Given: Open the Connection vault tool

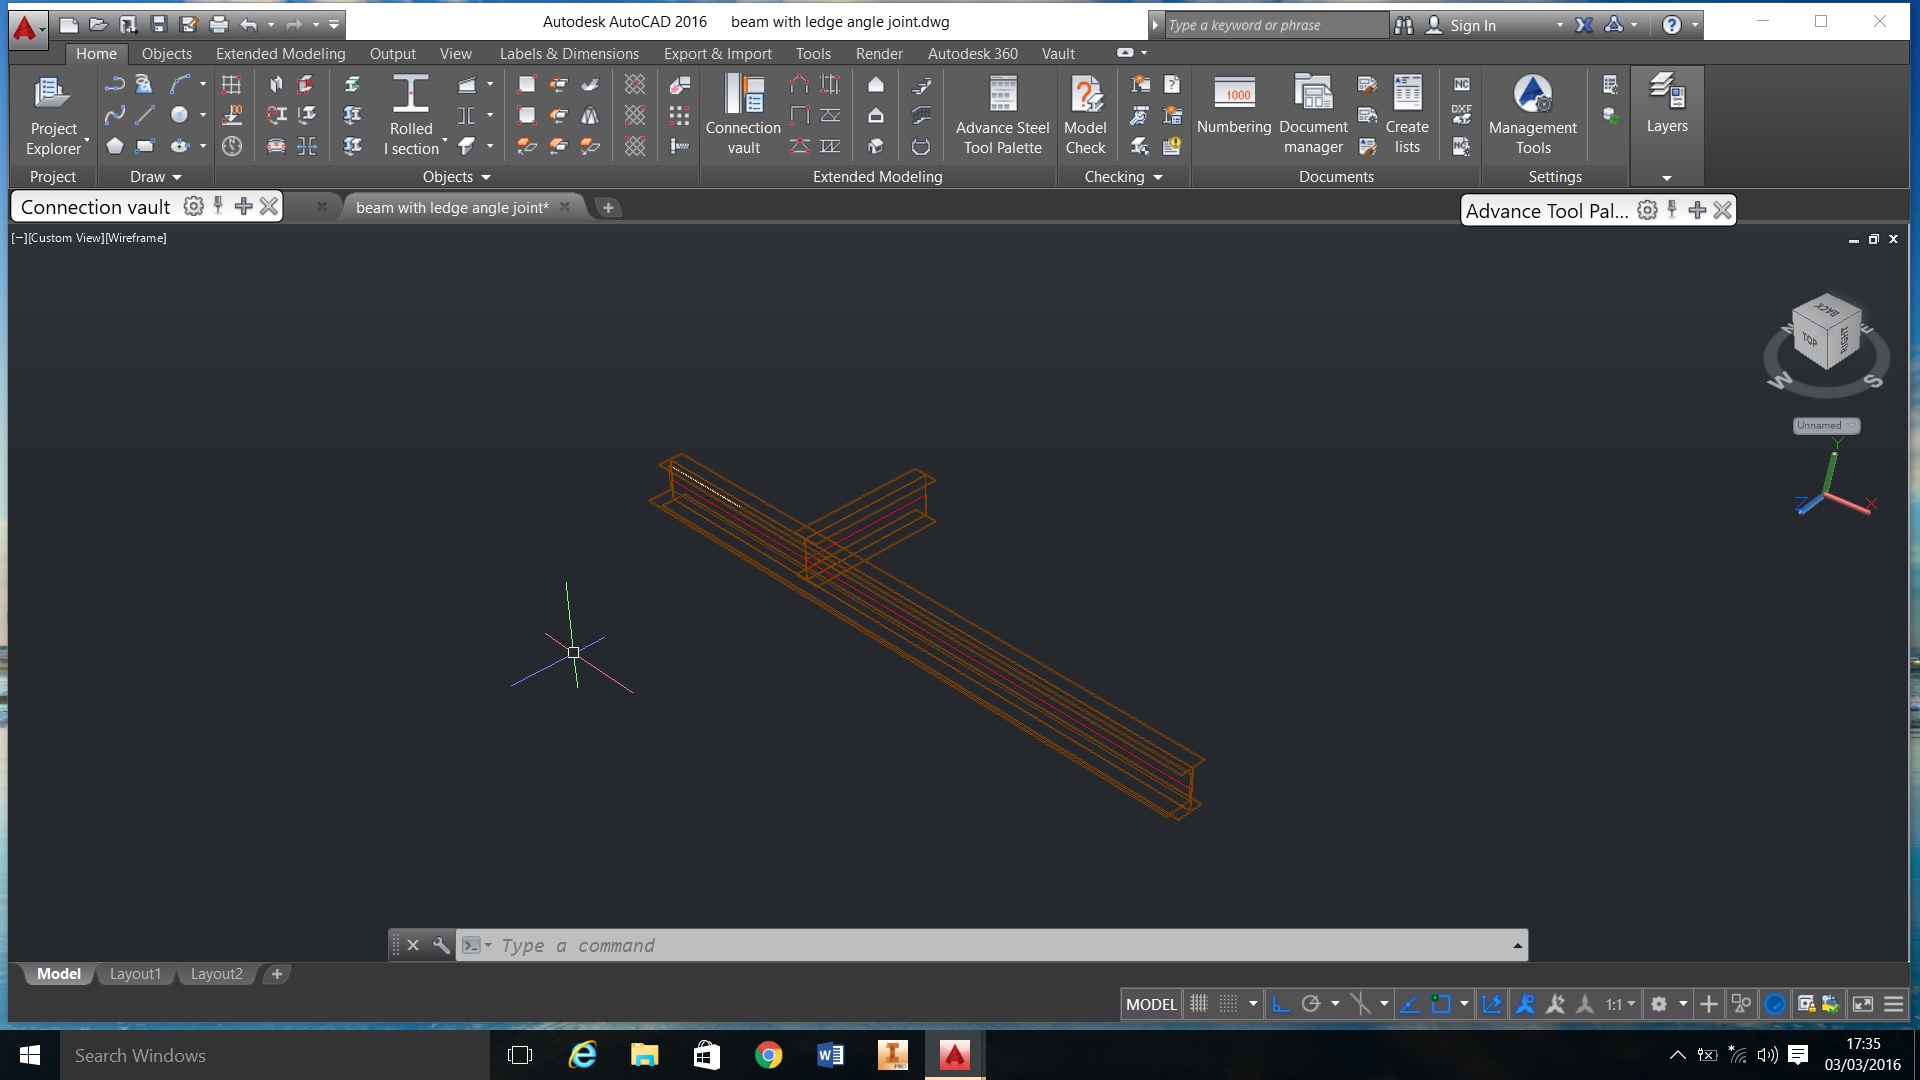Looking at the screenshot, I should tap(742, 115).
